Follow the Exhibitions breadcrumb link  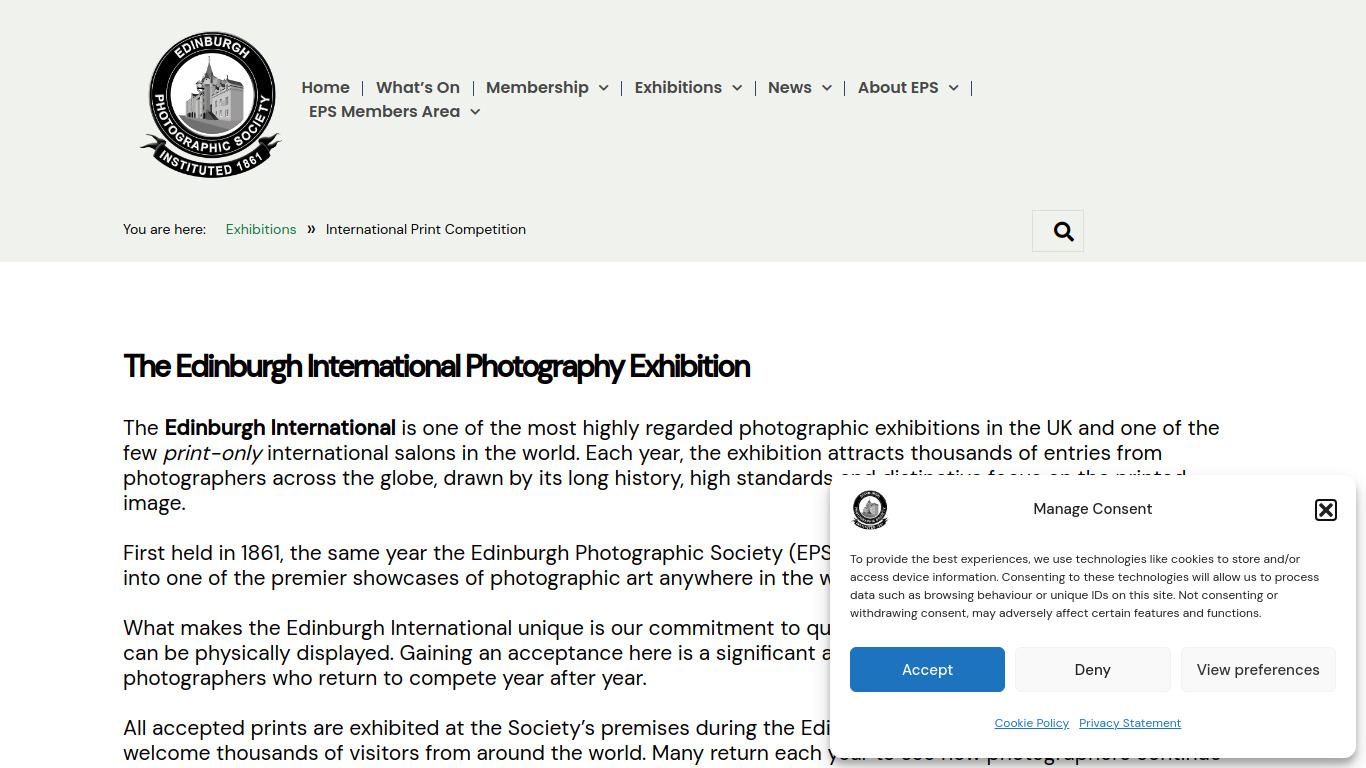point(261,229)
